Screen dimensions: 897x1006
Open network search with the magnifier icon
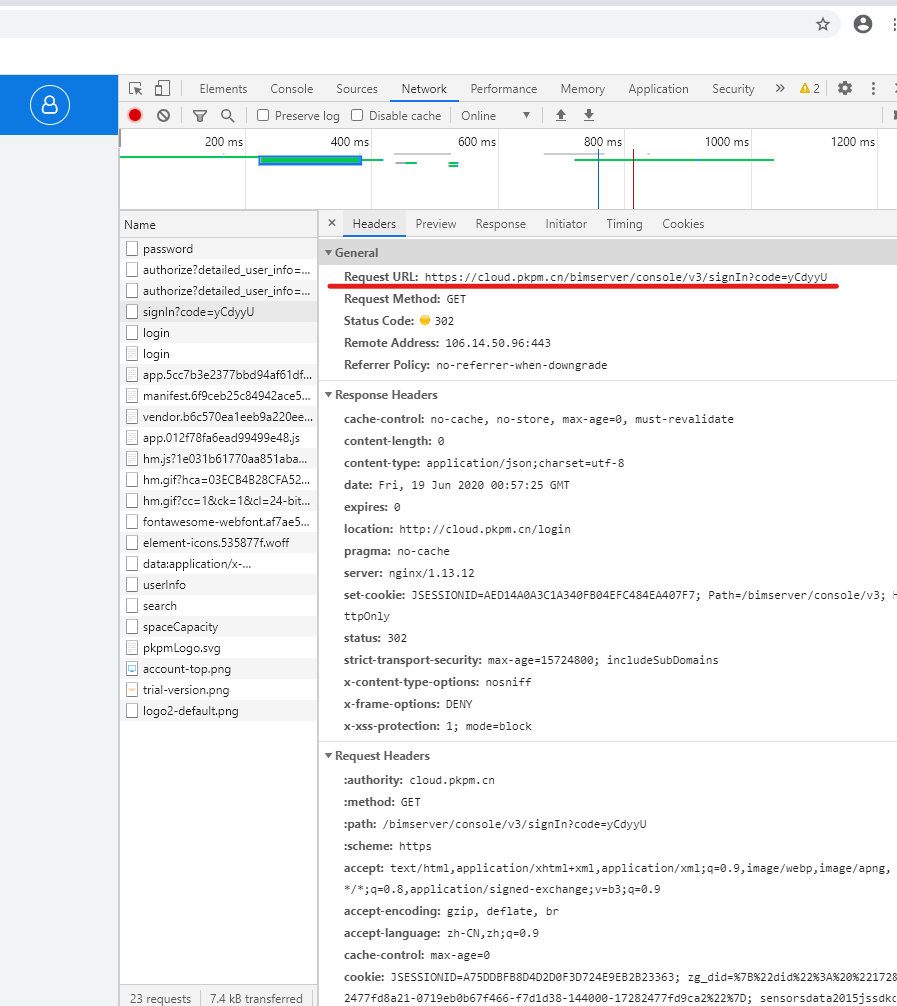point(226,115)
